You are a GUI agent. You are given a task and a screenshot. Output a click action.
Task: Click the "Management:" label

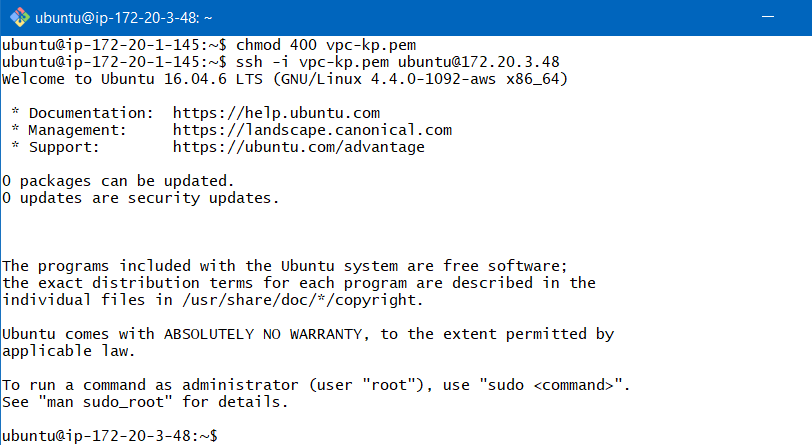pyautogui.click(x=78, y=130)
